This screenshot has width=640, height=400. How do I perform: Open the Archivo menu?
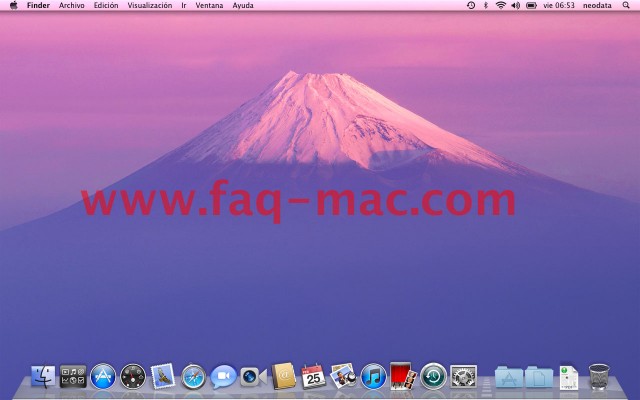click(72, 5)
